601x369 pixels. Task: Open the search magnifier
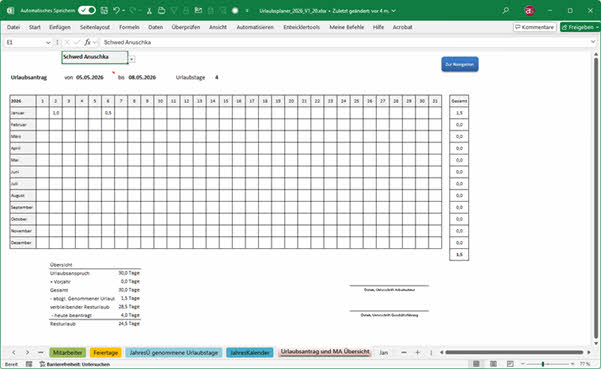(x=506, y=11)
